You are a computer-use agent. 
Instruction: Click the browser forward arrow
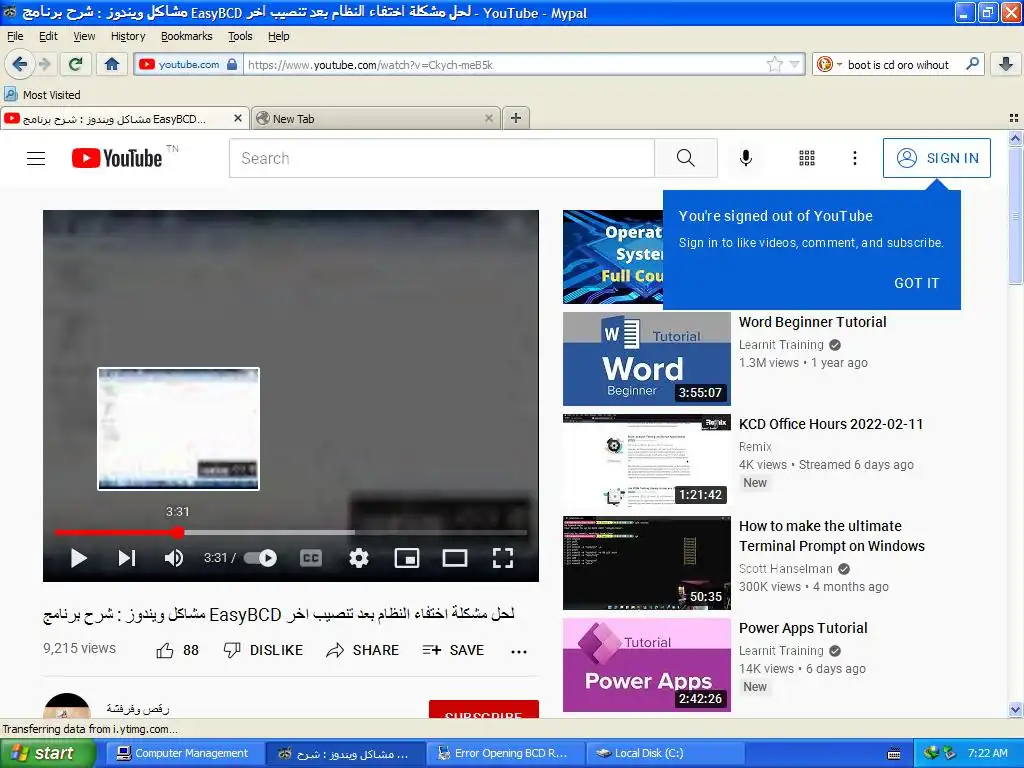44,64
